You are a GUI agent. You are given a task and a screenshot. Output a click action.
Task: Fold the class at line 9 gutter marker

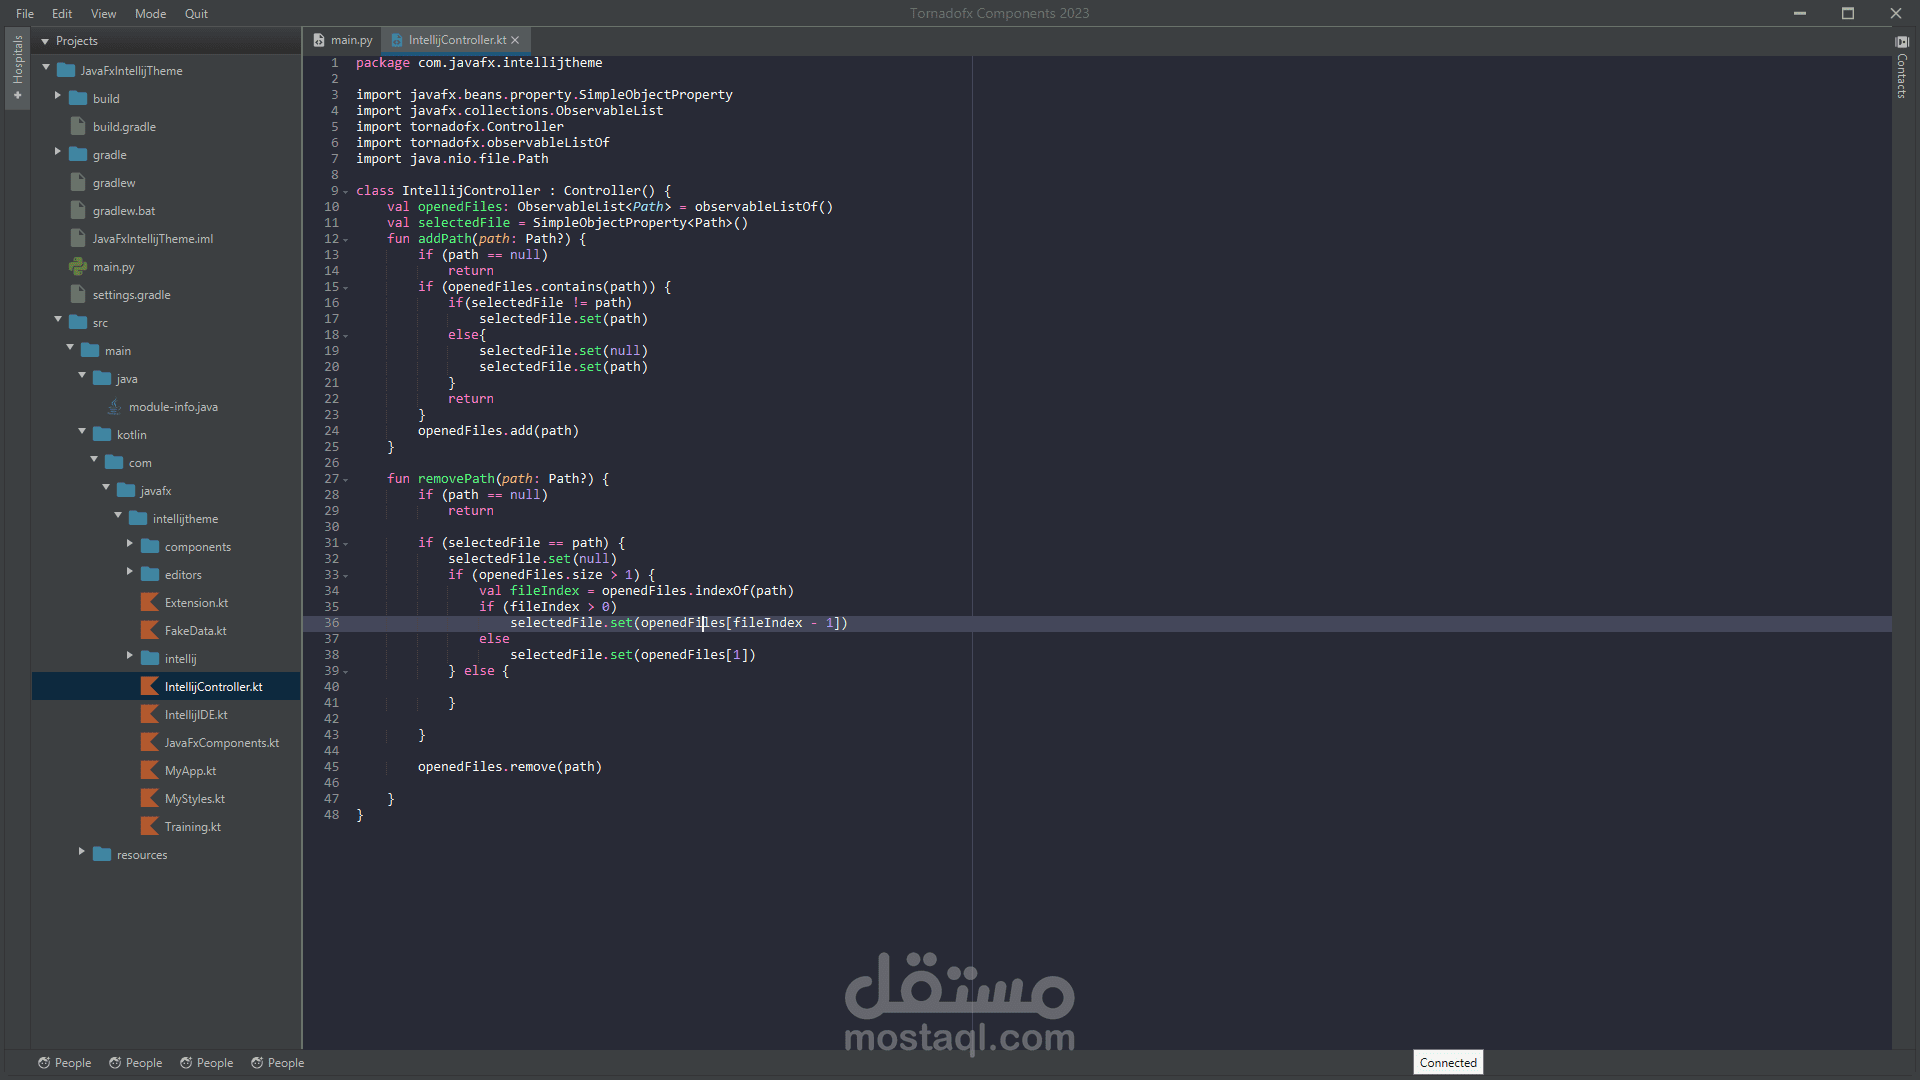(x=346, y=192)
